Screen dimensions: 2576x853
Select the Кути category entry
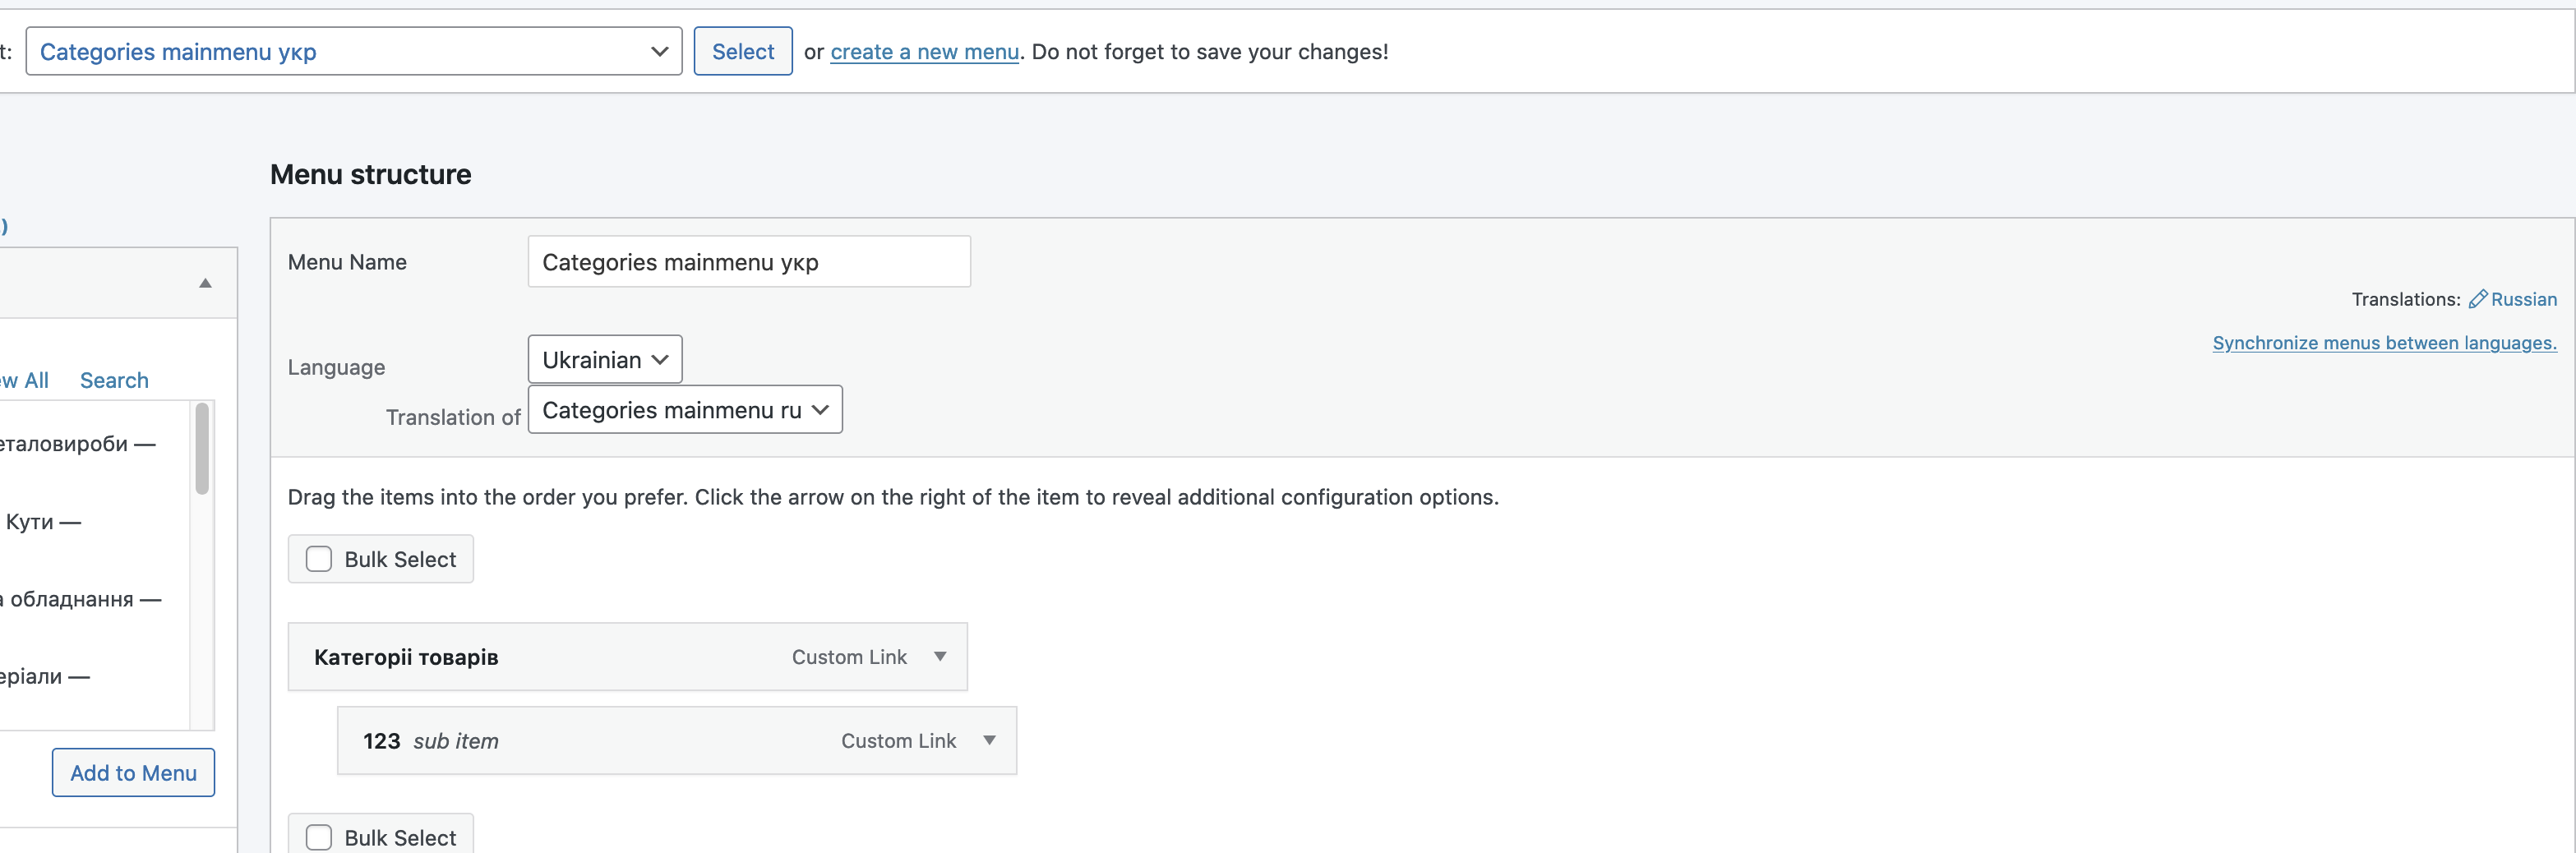tap(30, 522)
